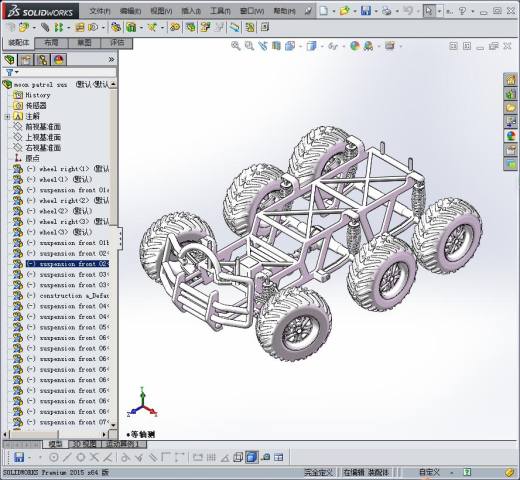Click the Appearances color ball icon in the task pane
The image size is (520, 480).
point(511,136)
